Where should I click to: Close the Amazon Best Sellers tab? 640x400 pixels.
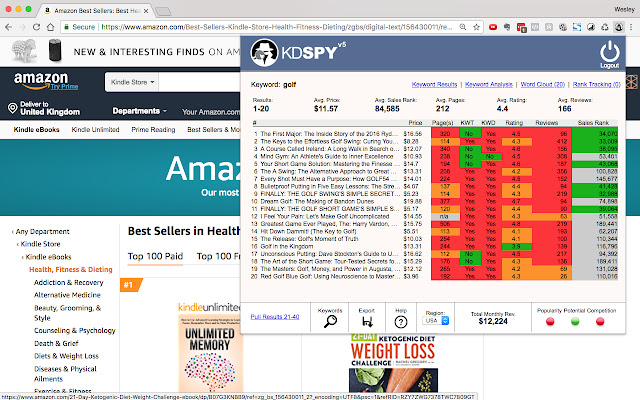(146, 11)
